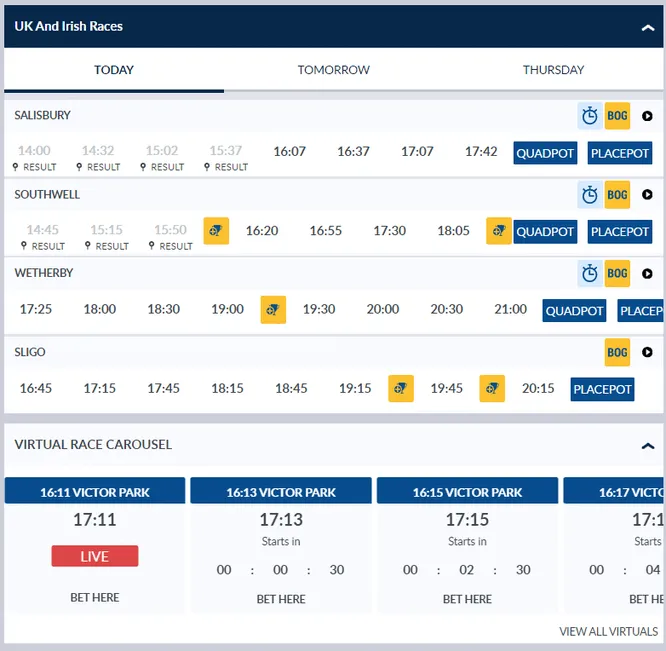The image size is (666, 651).
Task: Switch to the TOMORROW tab
Action: [333, 70]
